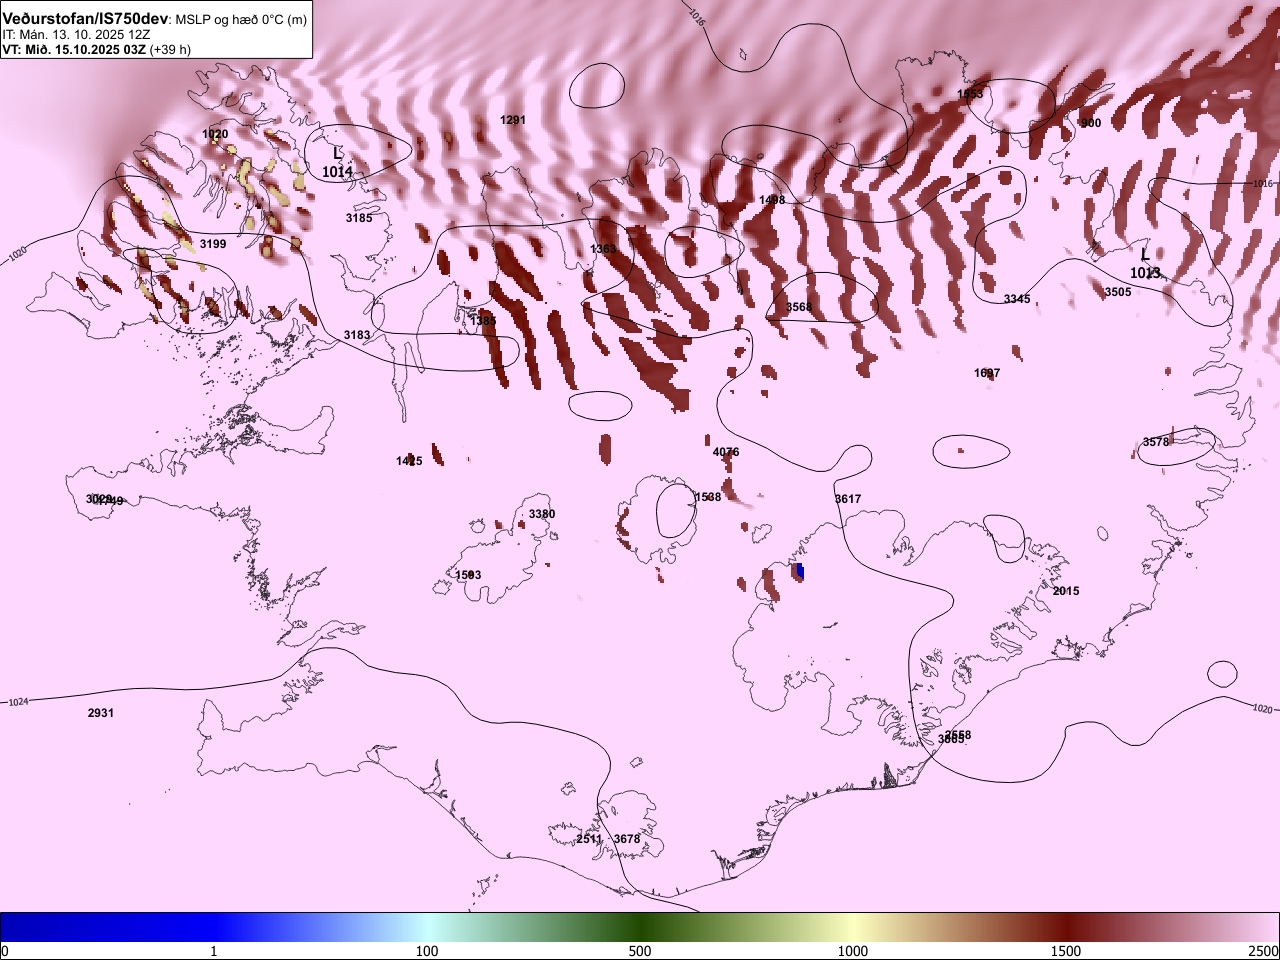Click the color scale tick label '0'

[x=5, y=951]
